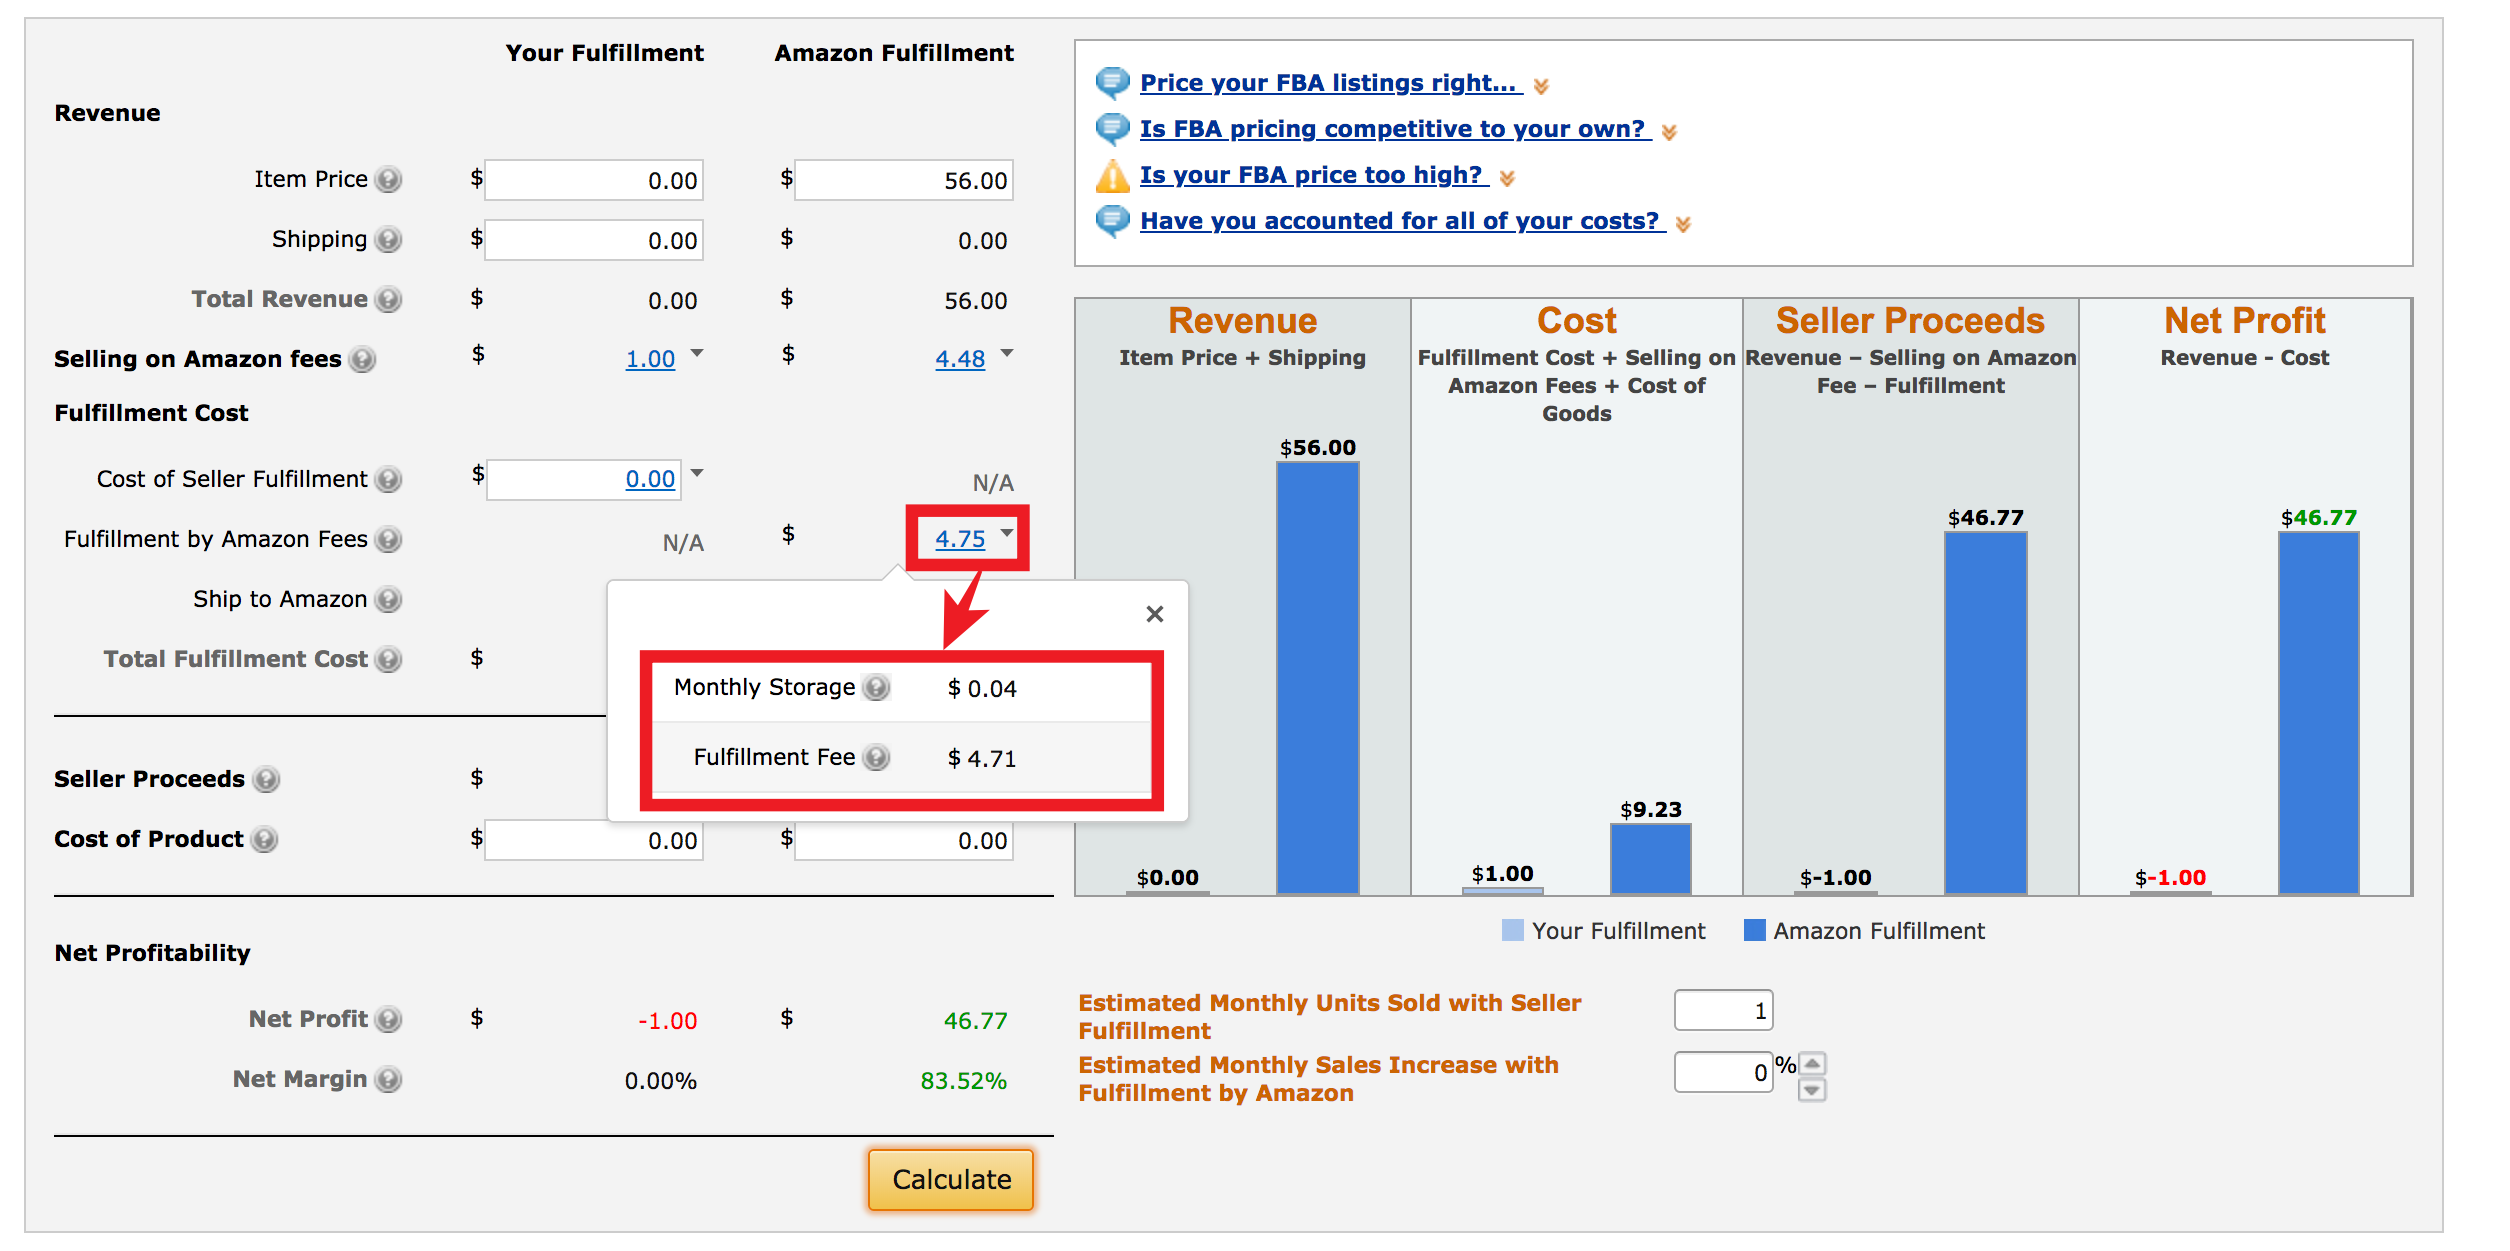Viewport: 2510px width, 1251px height.
Task: Open dropdown arrow next to 4.48 selling fee
Action: 1007,353
